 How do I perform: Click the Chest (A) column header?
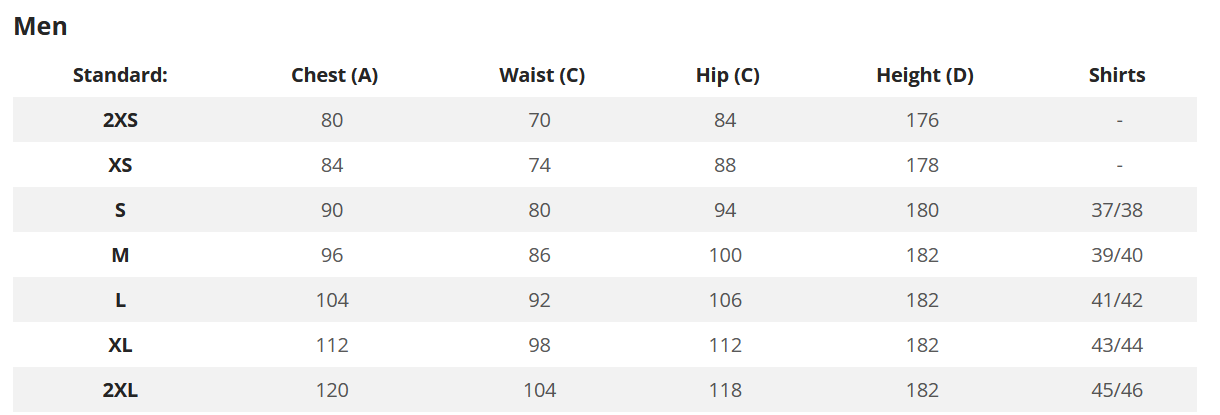[334, 75]
